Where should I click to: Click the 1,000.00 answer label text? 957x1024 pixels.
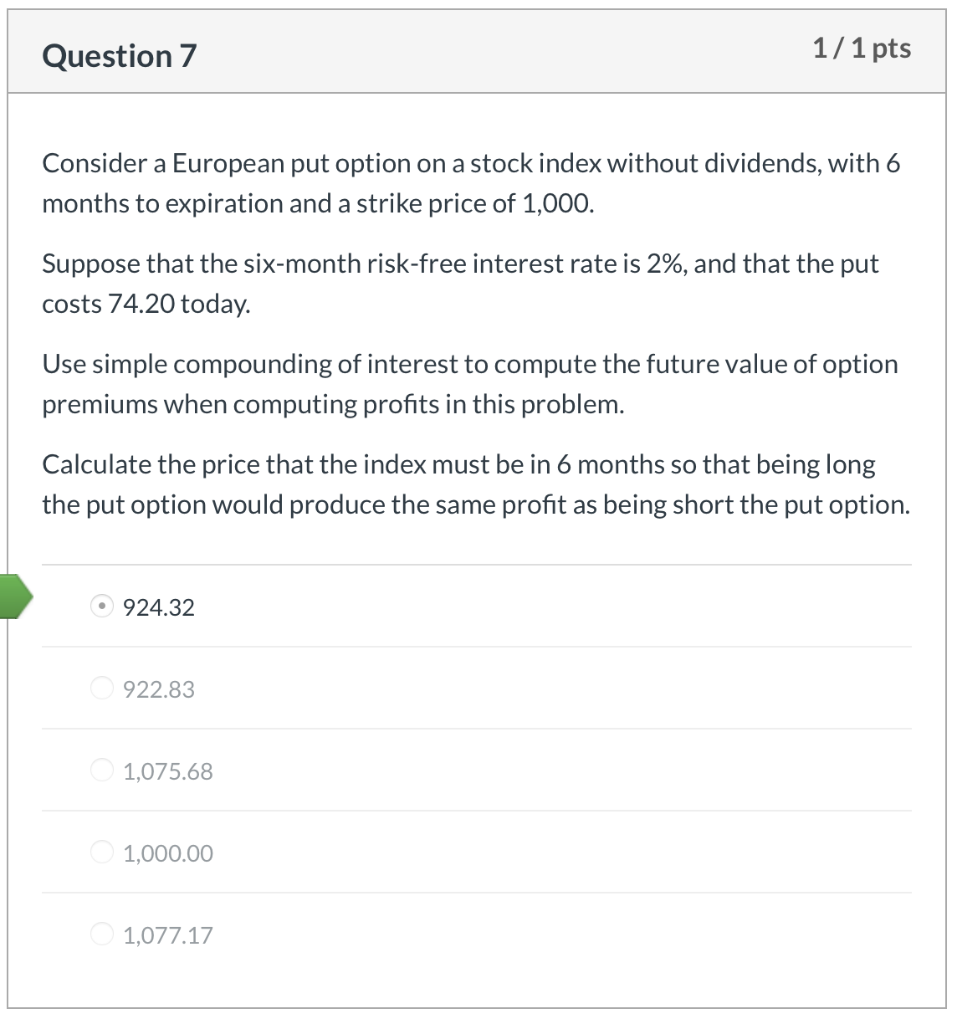168,853
